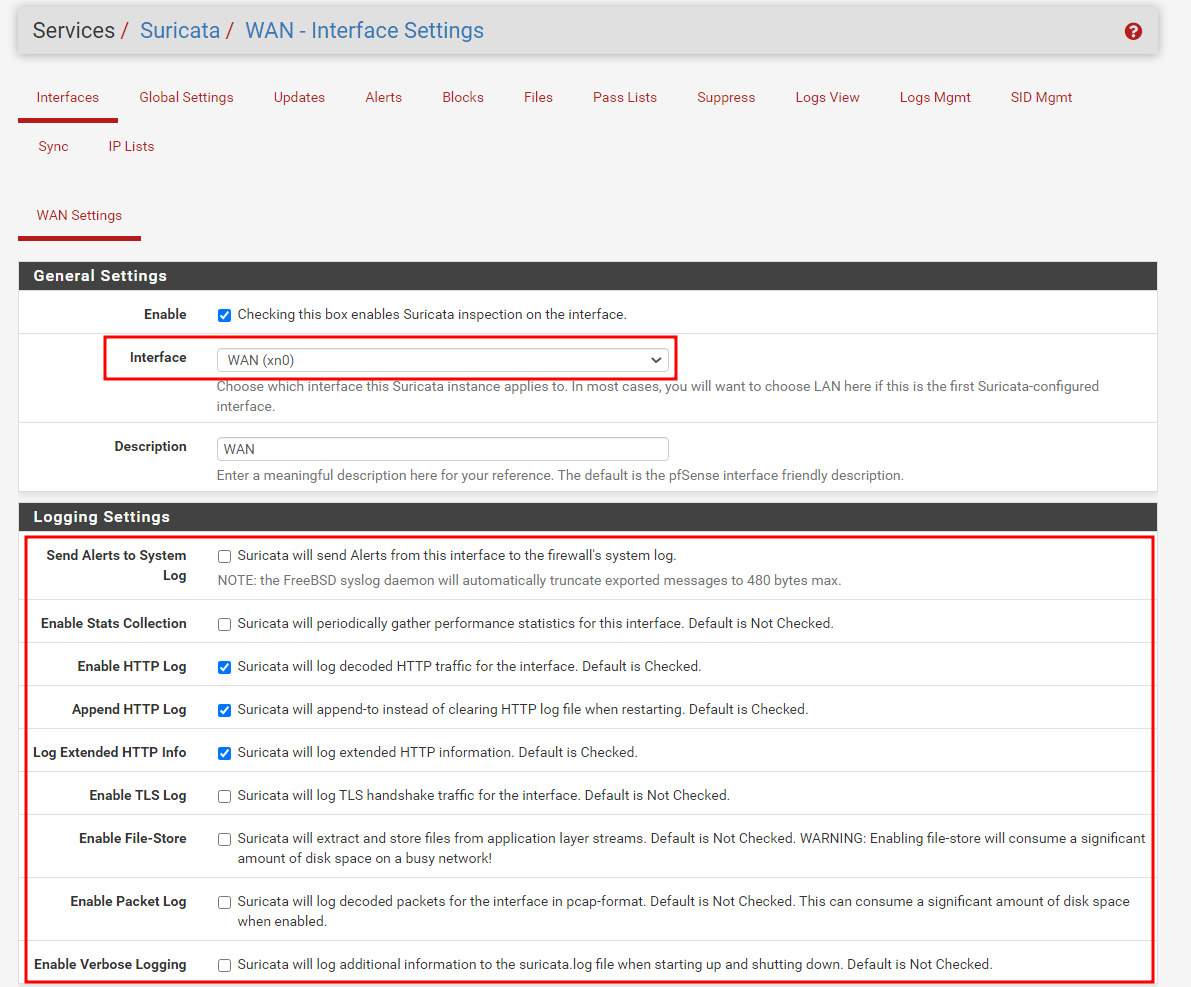Screen dimensions: 1191x987
Task: Click the Description field label
Action: 150,446
